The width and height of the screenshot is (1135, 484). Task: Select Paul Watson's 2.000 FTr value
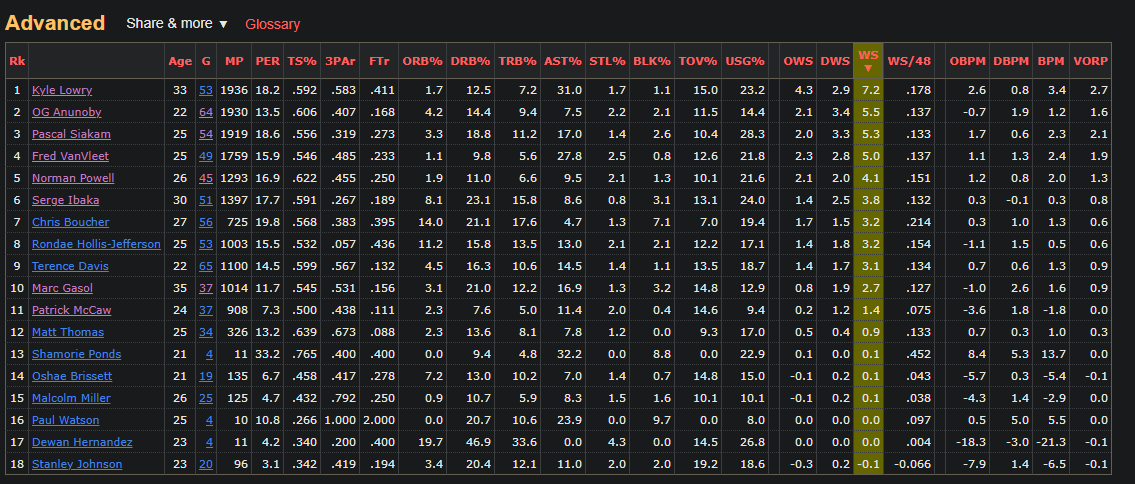point(379,420)
